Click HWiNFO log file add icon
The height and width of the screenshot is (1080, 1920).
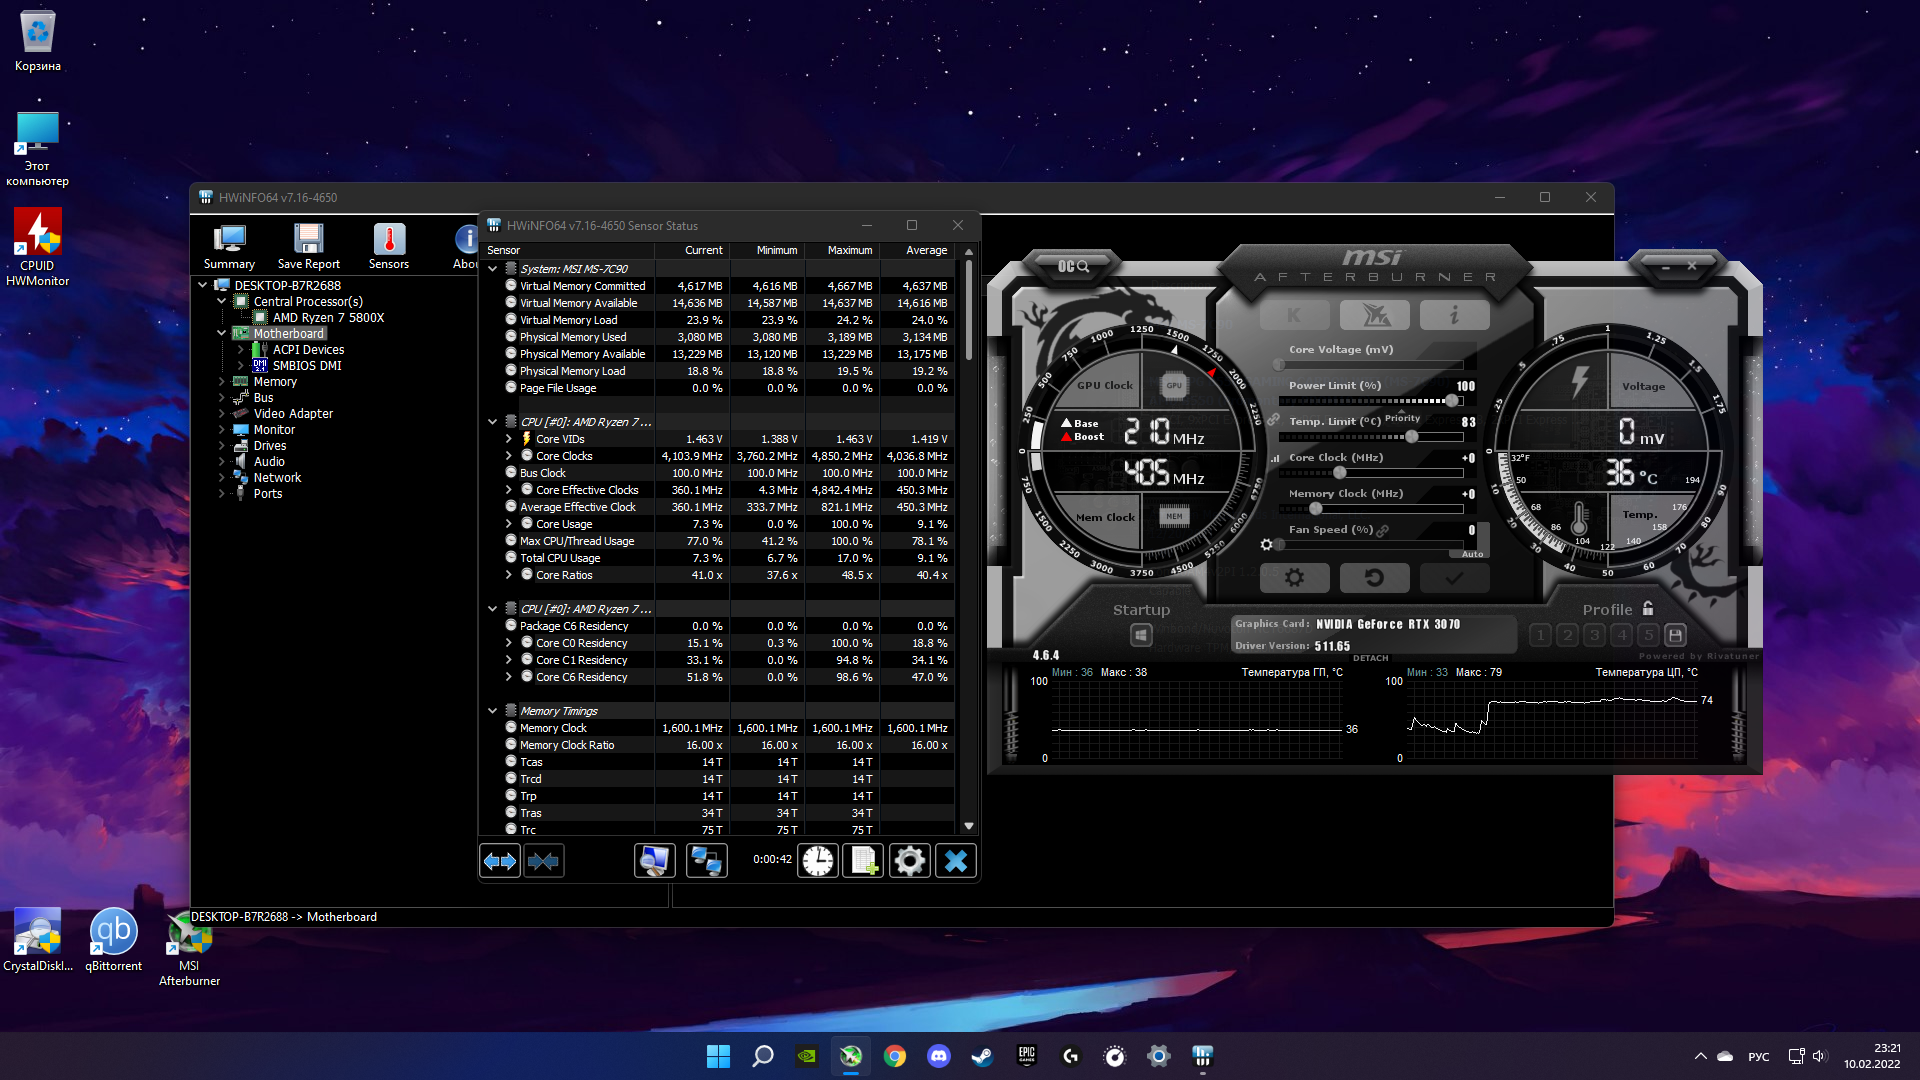pyautogui.click(x=863, y=860)
